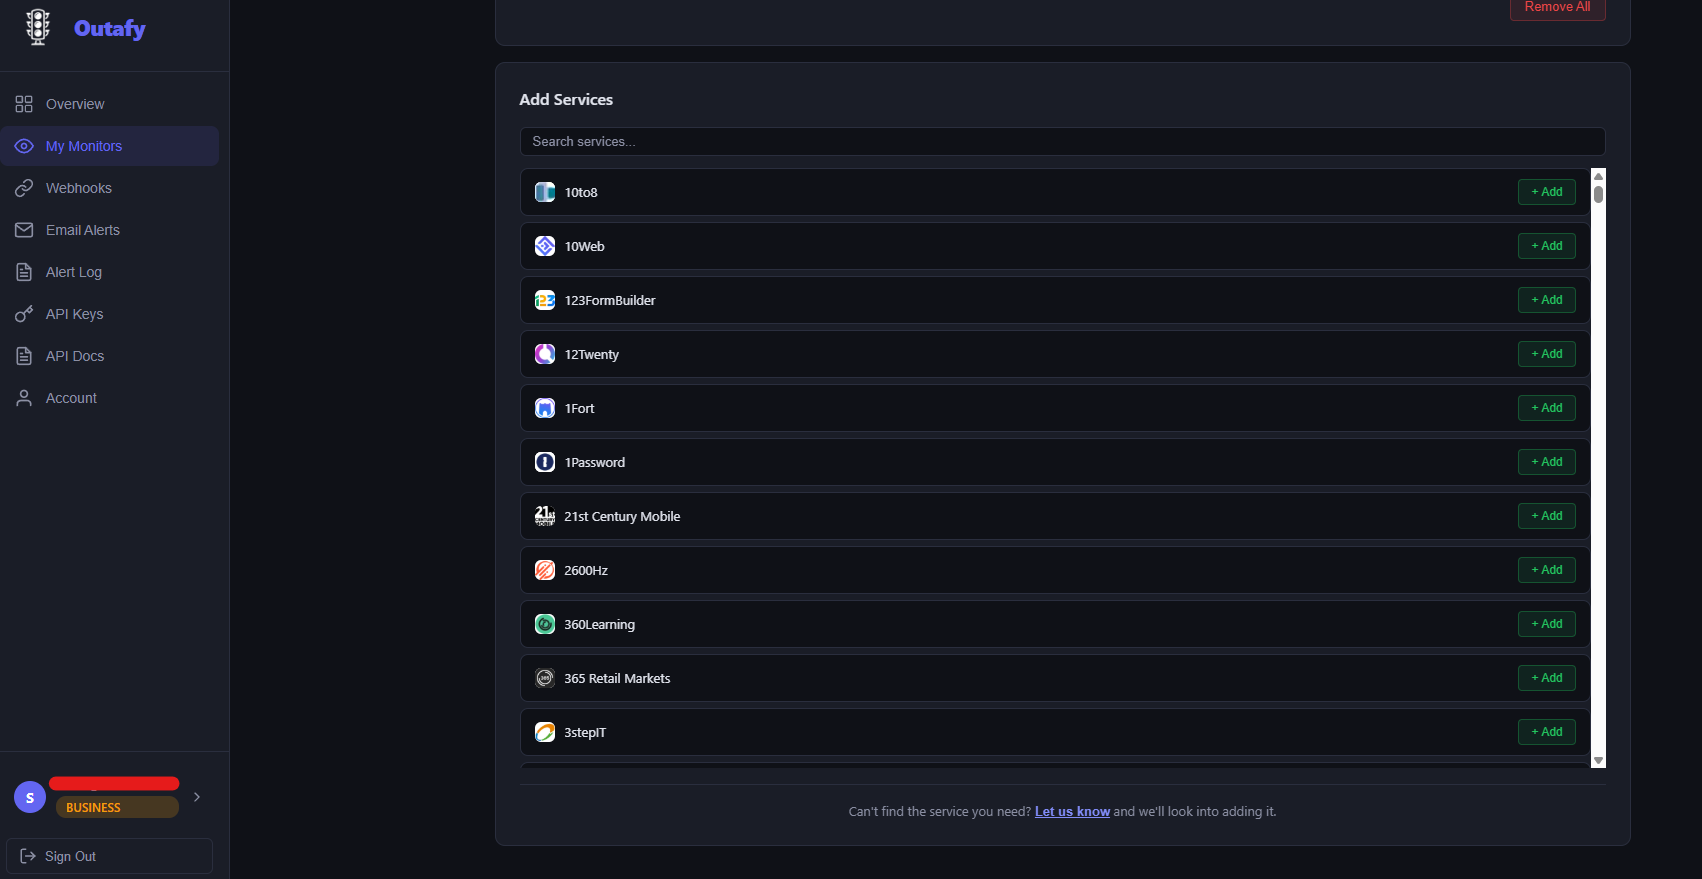Screen dimensions: 1702x879
Task: Open API Docs page
Action: coord(110,356)
